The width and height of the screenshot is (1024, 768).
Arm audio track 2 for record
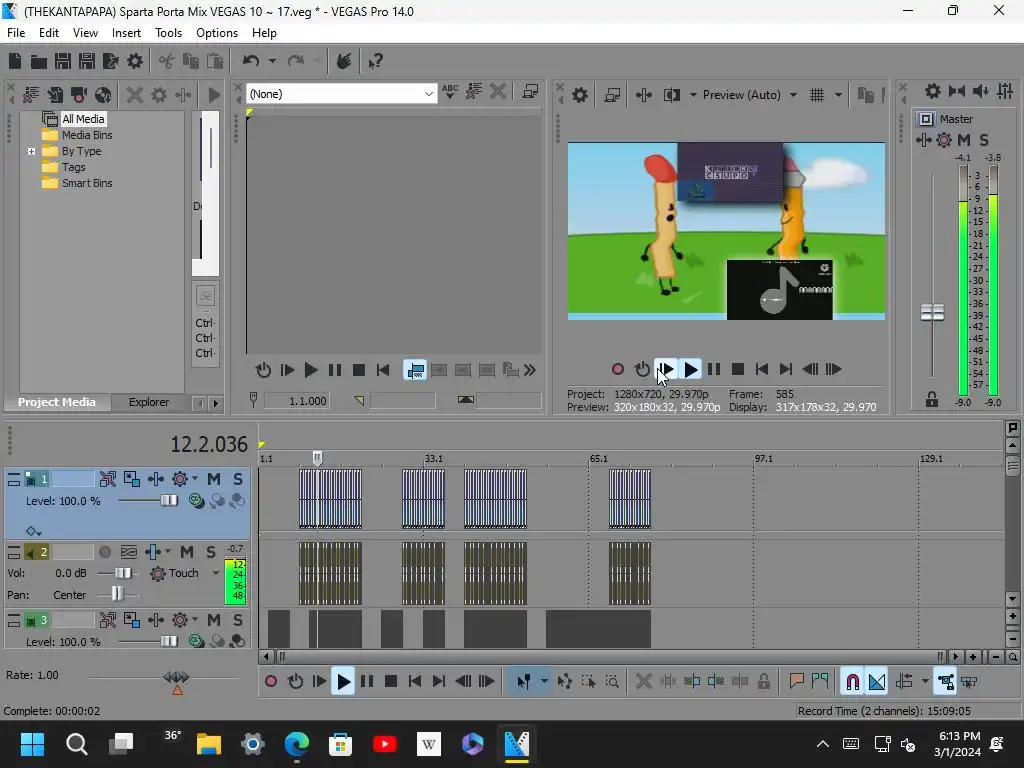[x=104, y=552]
